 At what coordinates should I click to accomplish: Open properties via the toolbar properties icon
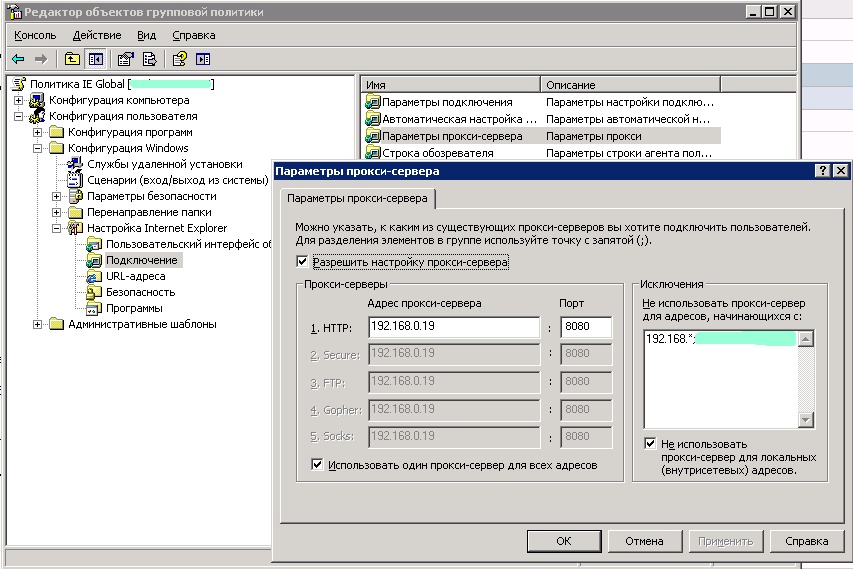[x=126, y=59]
